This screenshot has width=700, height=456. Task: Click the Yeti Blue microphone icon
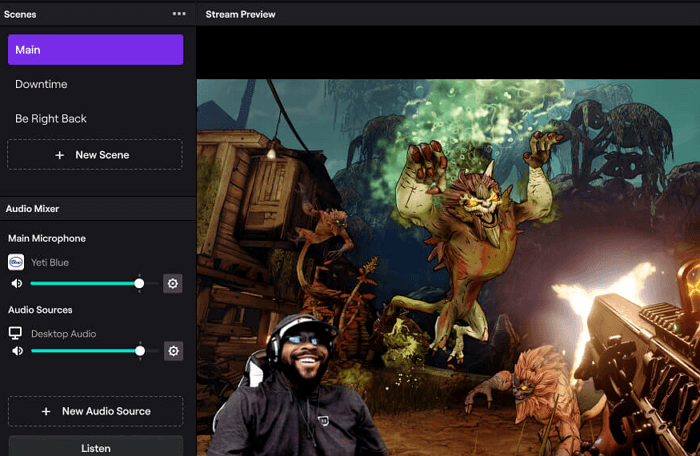tap(16, 262)
